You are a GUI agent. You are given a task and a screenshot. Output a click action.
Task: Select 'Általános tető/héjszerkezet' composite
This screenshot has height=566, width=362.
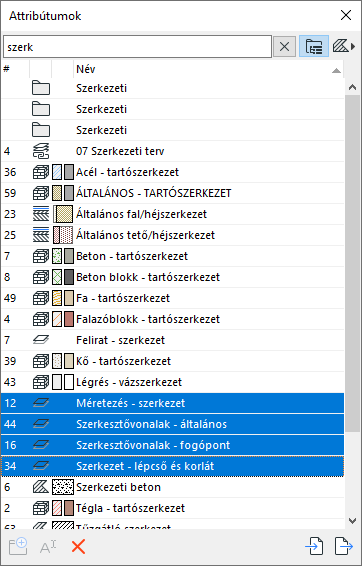point(173,235)
